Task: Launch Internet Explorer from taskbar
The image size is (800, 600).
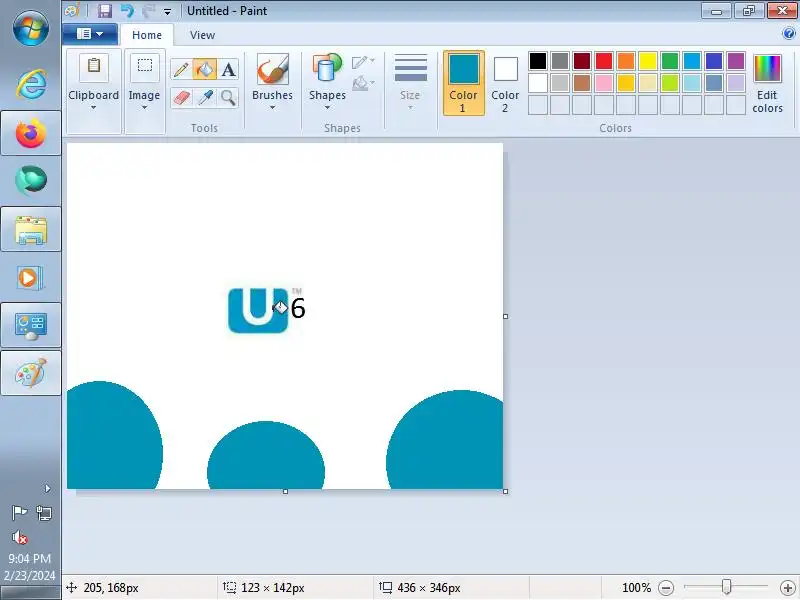Action: coord(31,84)
